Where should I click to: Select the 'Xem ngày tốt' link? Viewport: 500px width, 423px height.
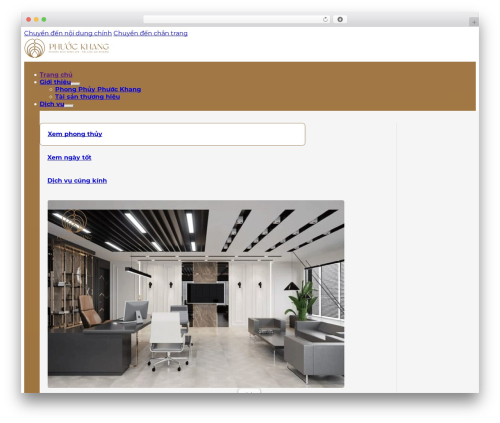click(x=69, y=157)
